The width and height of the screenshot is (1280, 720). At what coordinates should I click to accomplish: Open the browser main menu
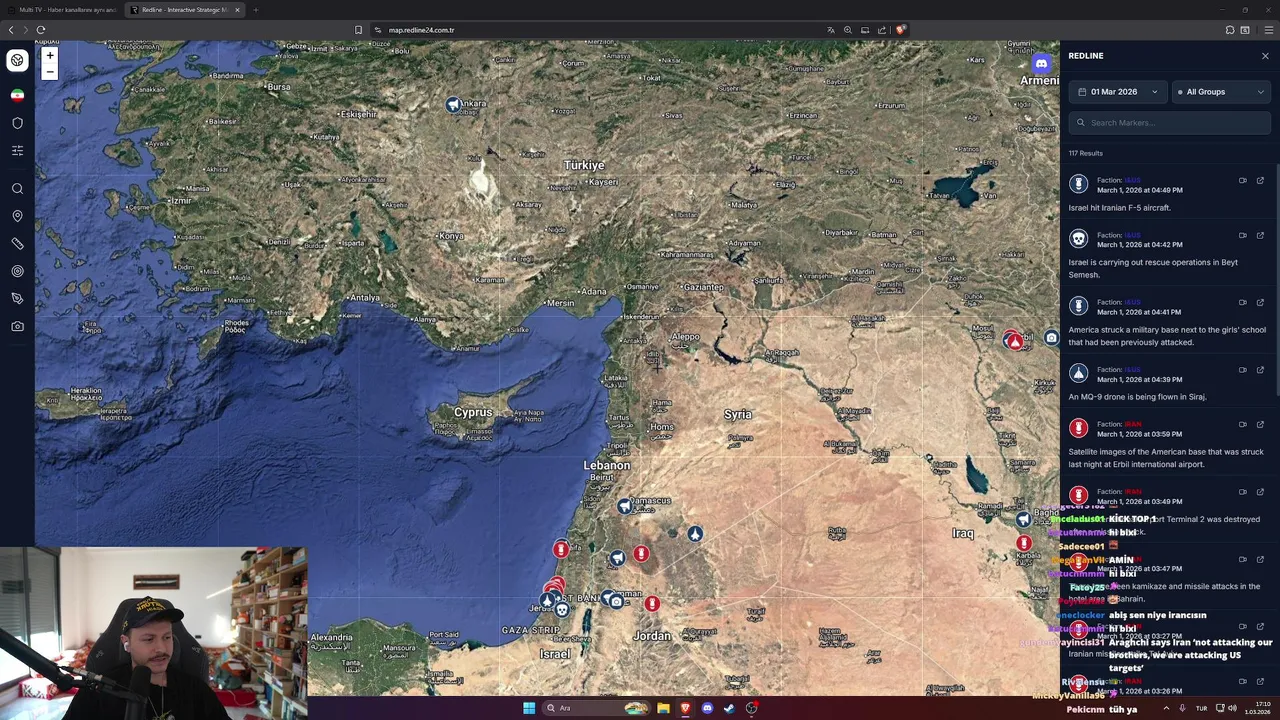pyautogui.click(x=1269, y=30)
